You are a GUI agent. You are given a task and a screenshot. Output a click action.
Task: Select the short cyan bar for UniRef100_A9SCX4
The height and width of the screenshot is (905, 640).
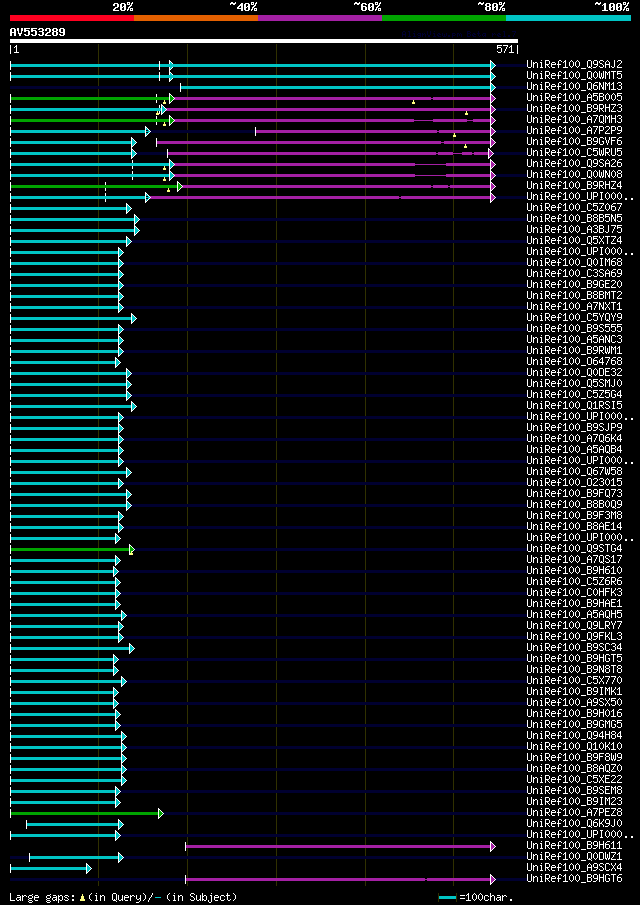point(51,868)
